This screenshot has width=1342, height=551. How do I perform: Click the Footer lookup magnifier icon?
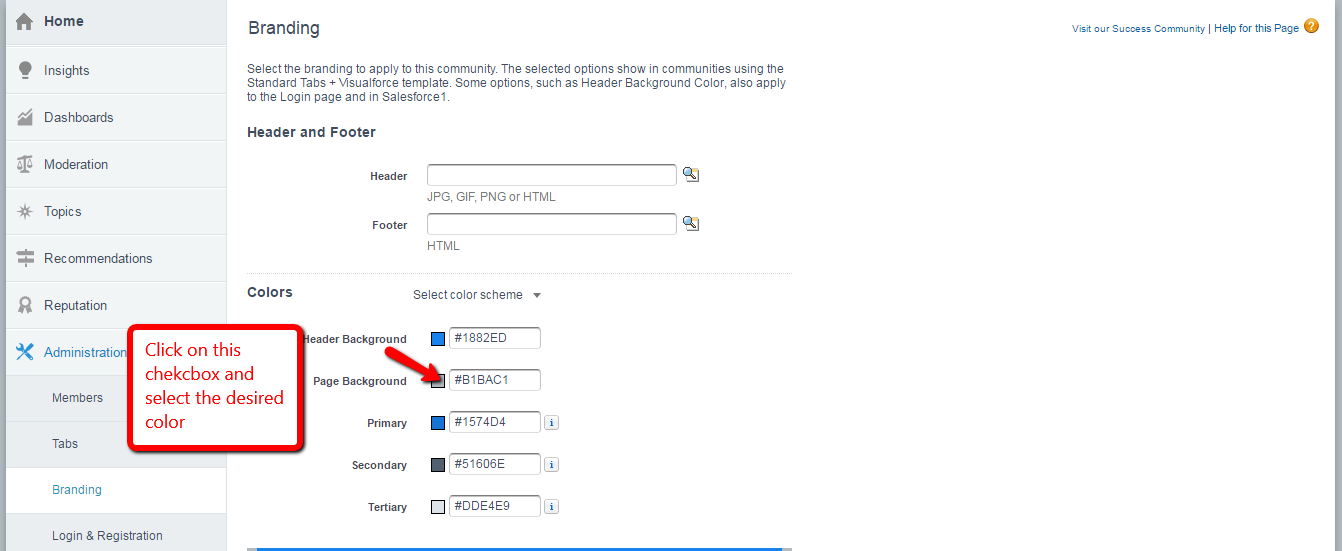click(690, 224)
